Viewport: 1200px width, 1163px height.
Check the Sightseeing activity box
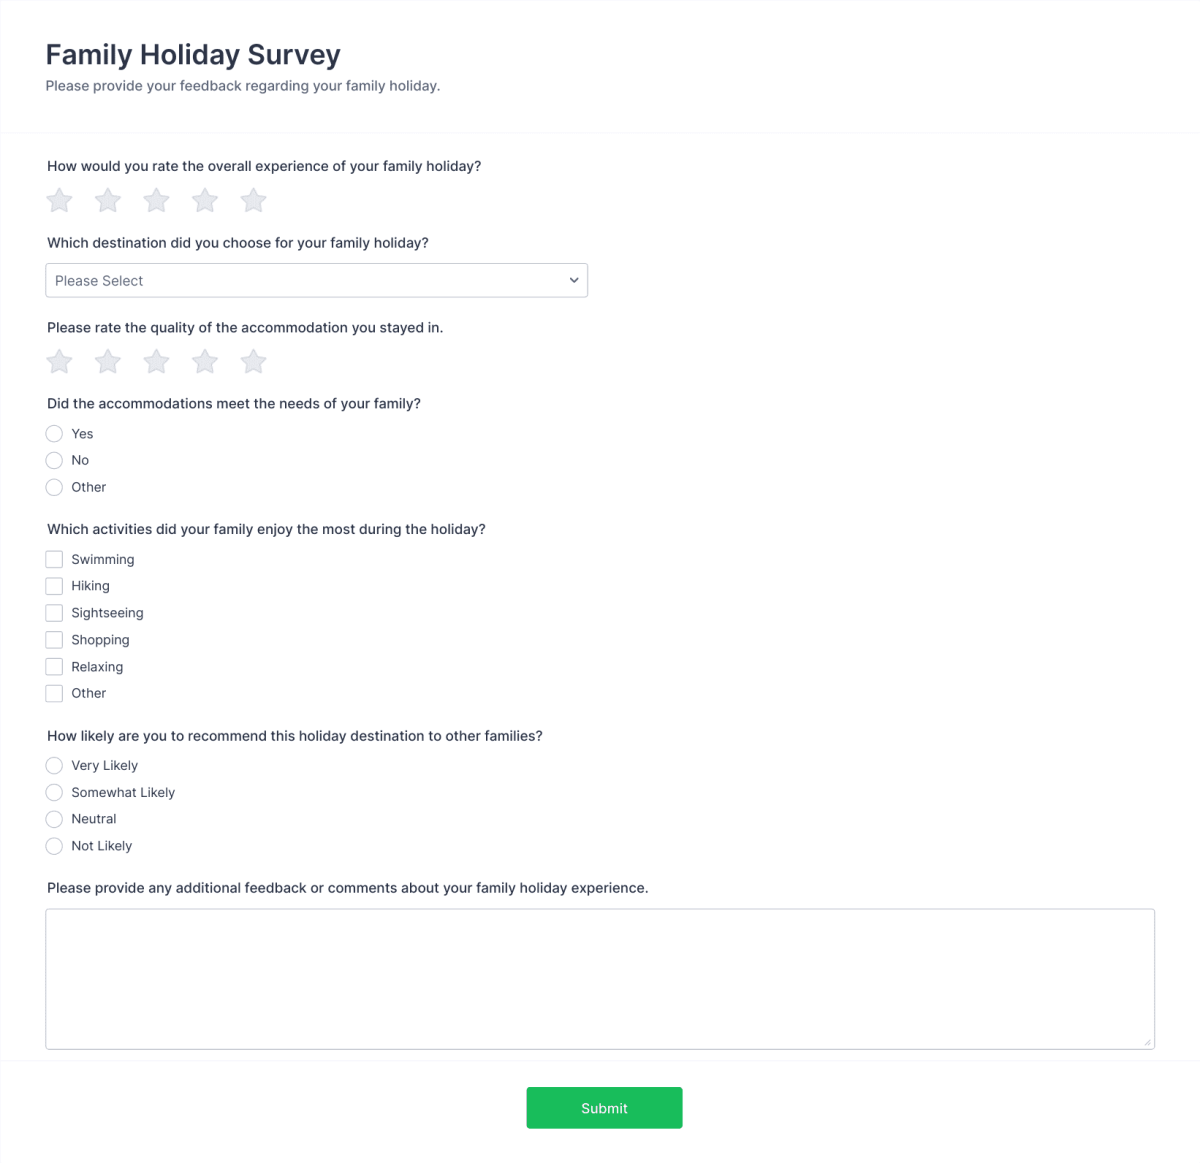point(53,612)
